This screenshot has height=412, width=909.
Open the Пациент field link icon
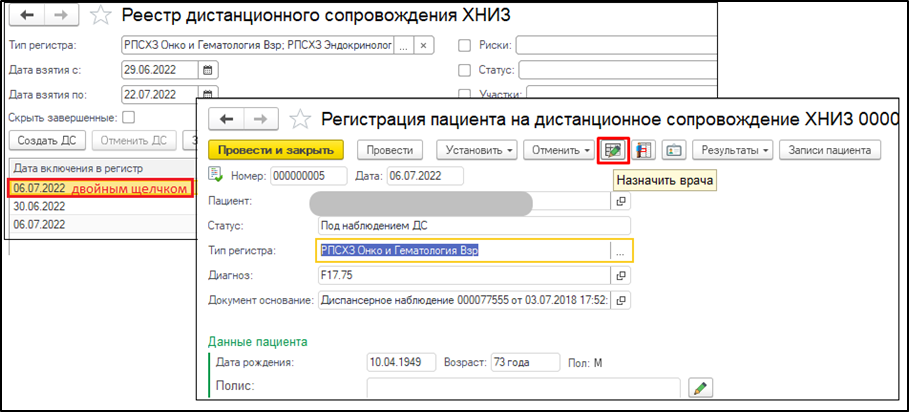[x=621, y=201]
